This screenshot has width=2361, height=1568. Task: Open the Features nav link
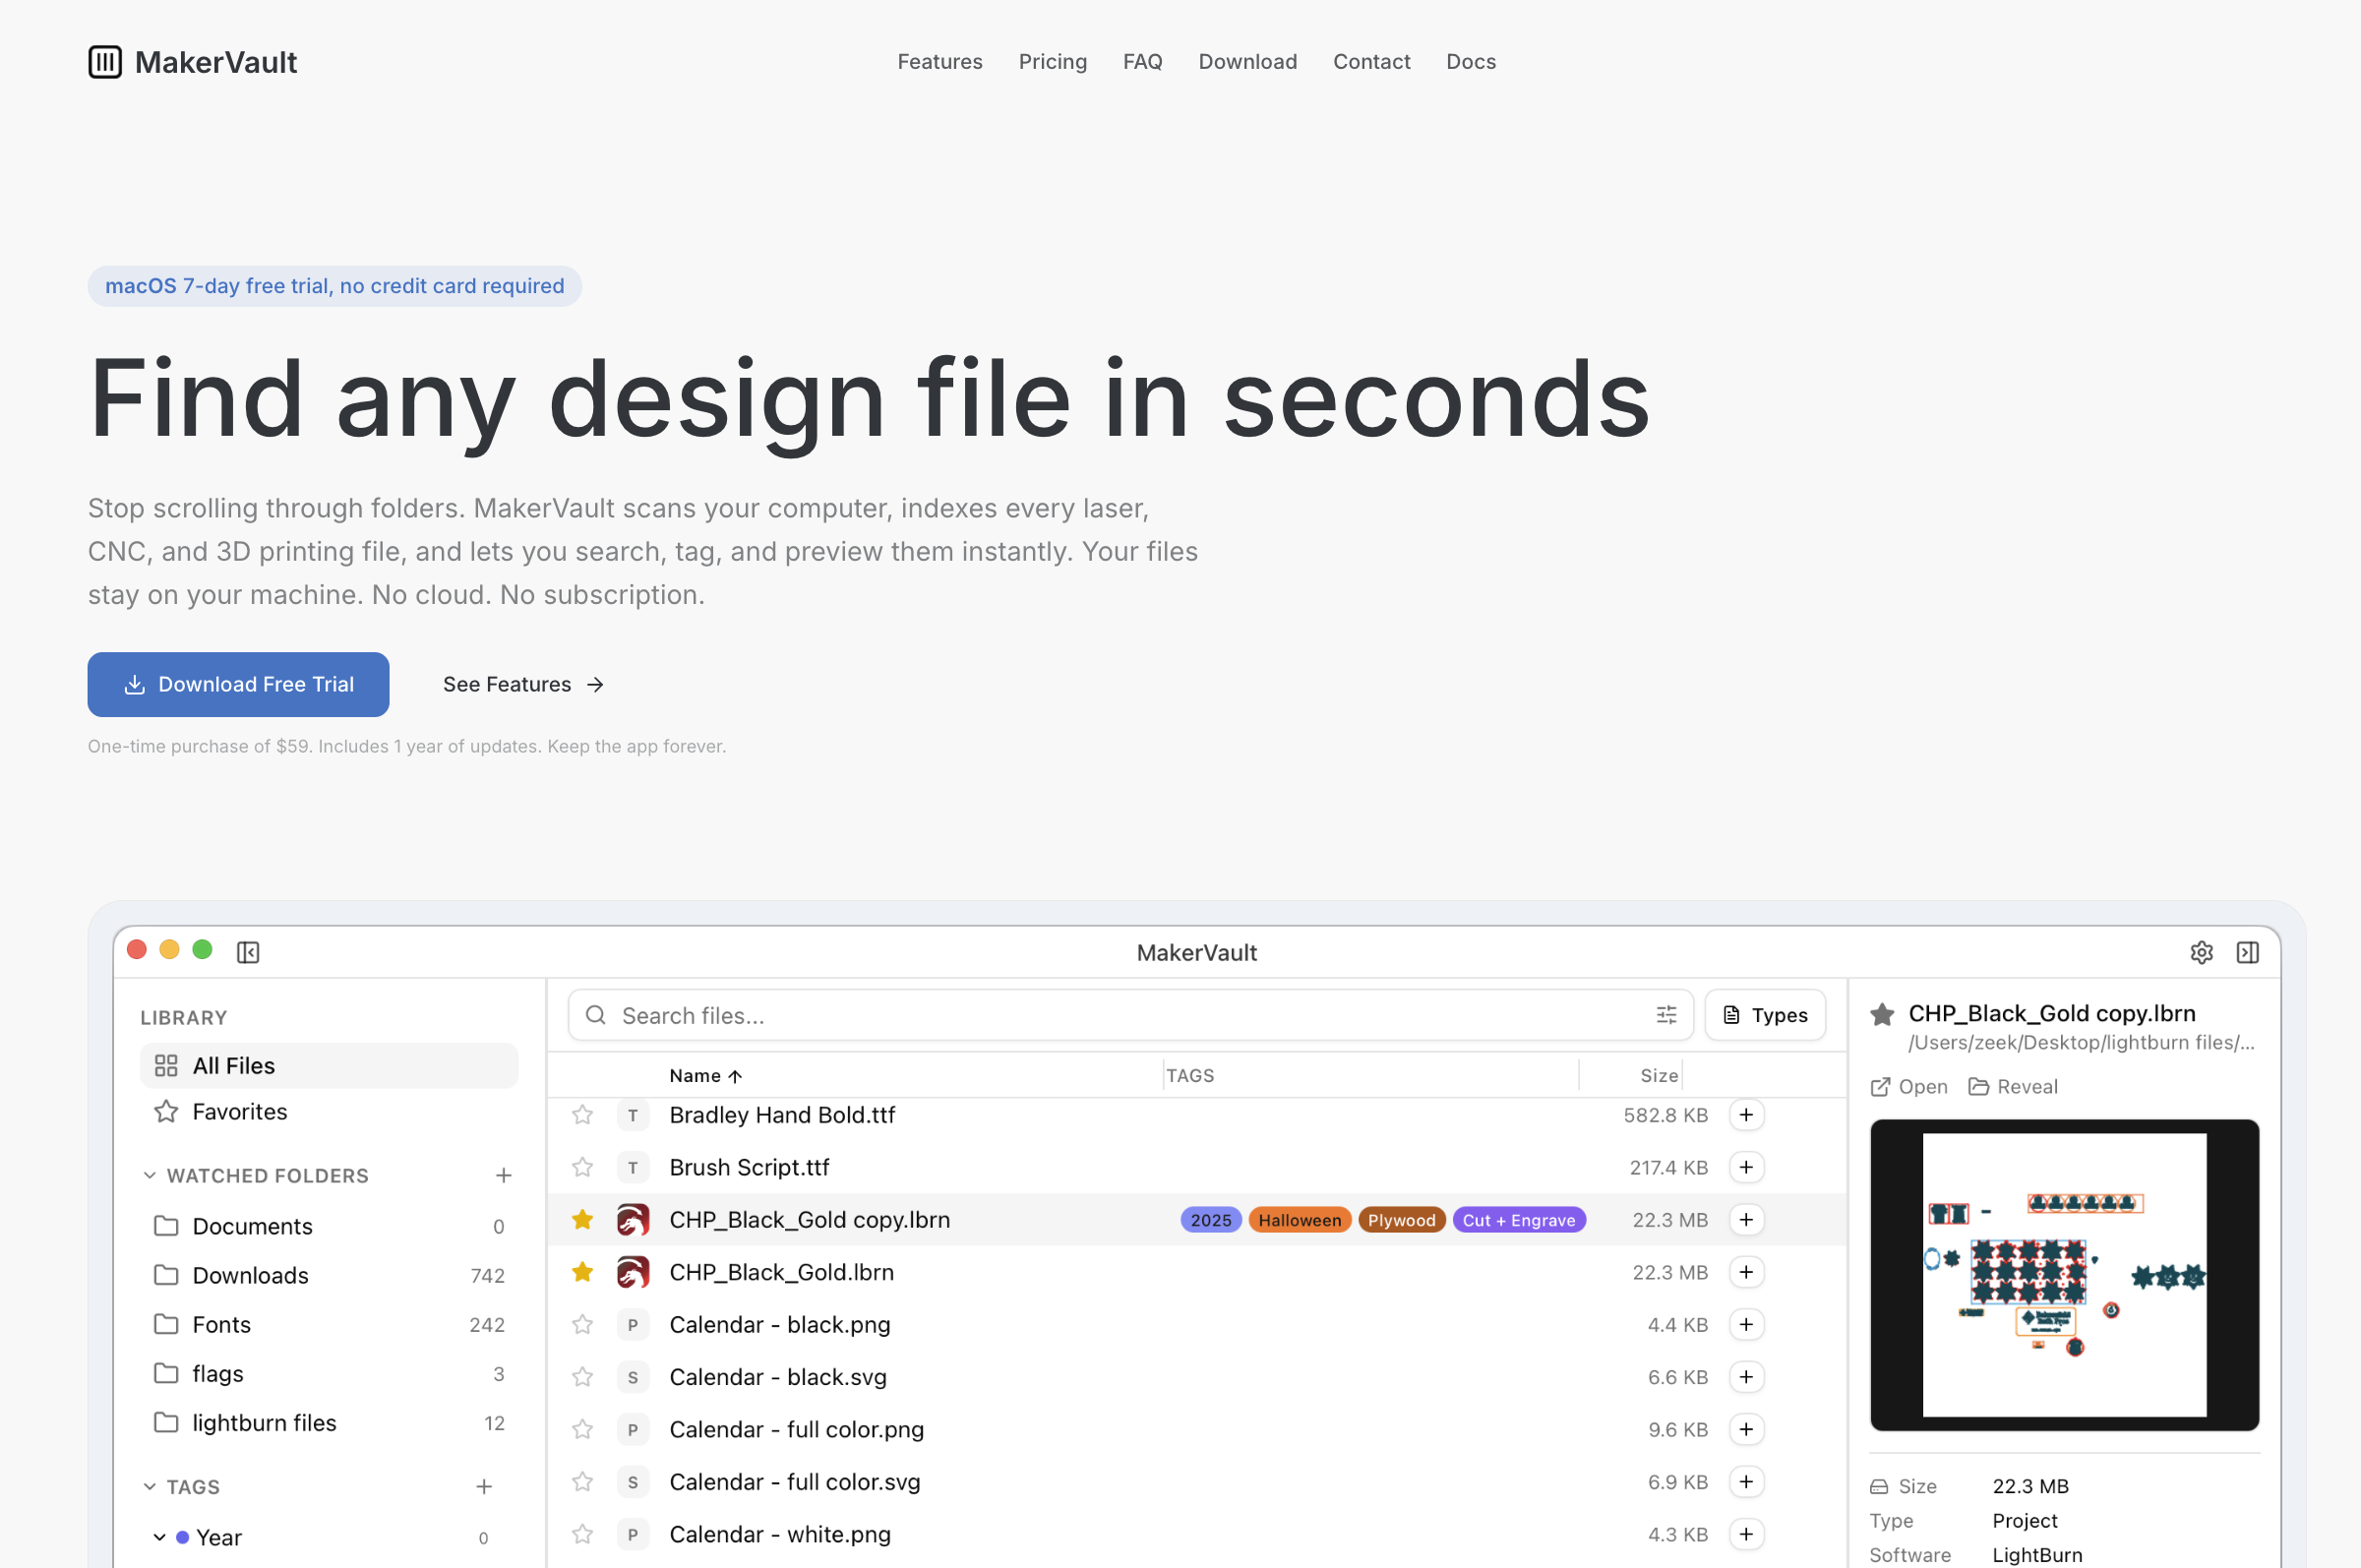(x=940, y=62)
